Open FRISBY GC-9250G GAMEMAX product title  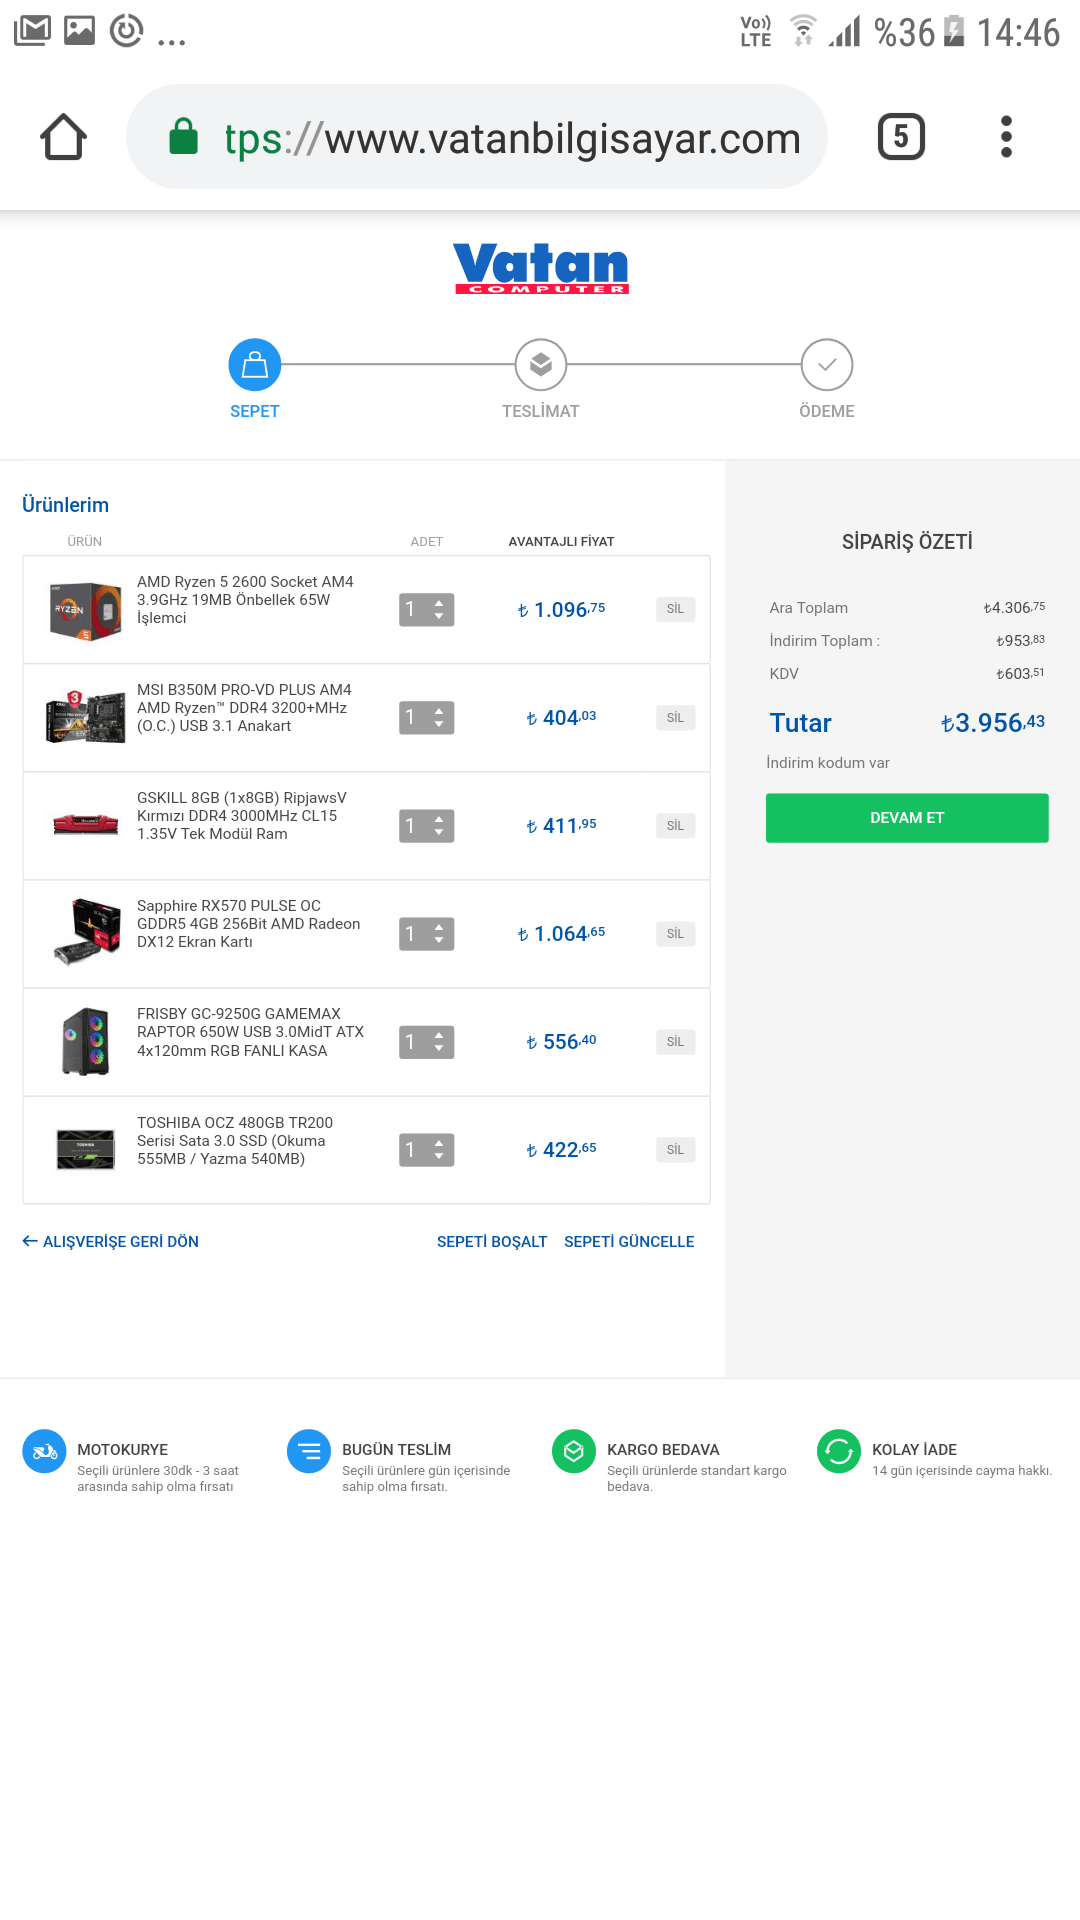tap(251, 1032)
